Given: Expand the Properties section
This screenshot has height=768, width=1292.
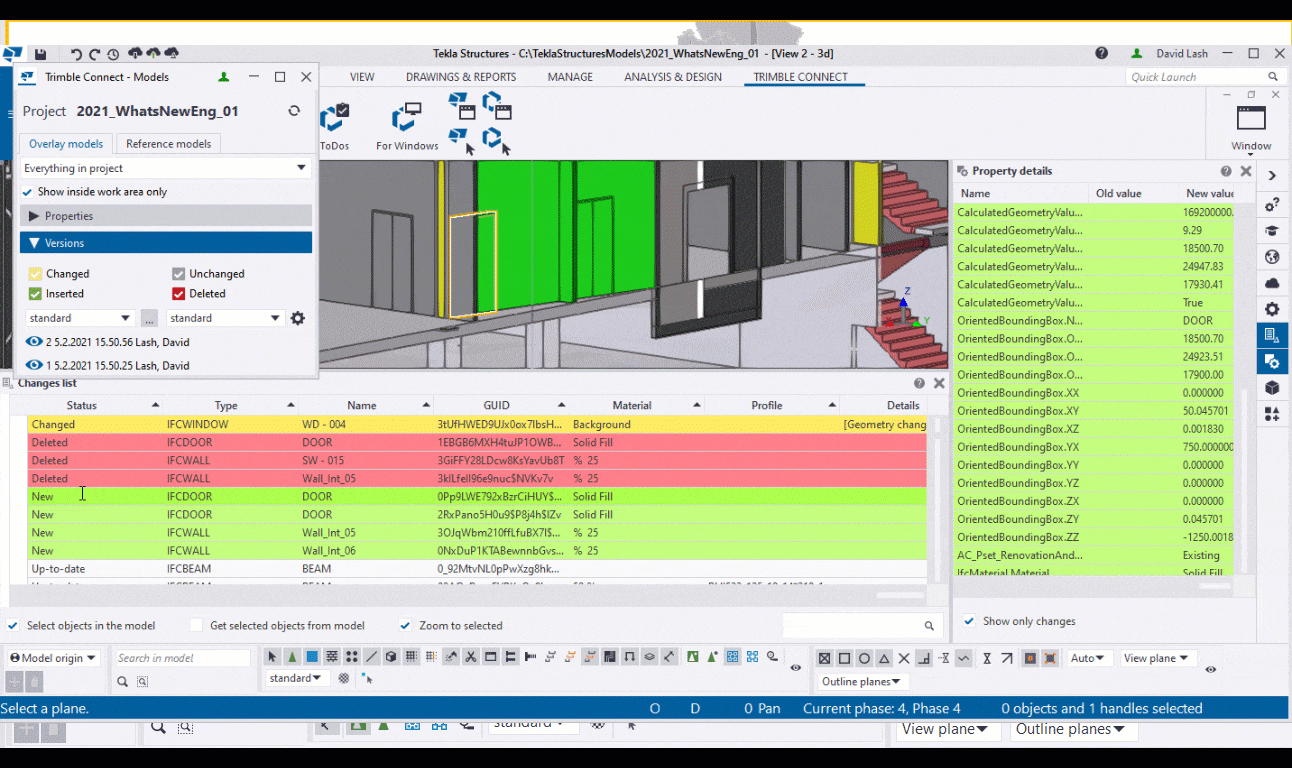Looking at the screenshot, I should 165,216.
